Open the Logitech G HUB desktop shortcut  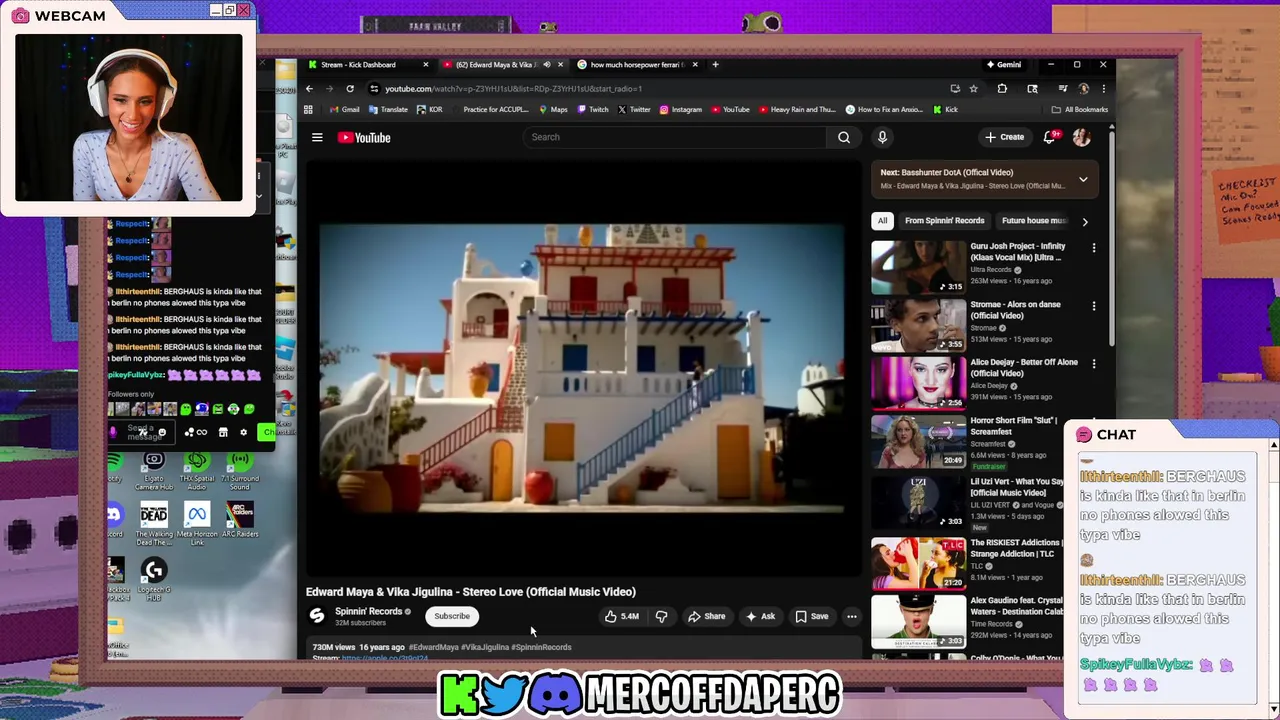tap(153, 580)
